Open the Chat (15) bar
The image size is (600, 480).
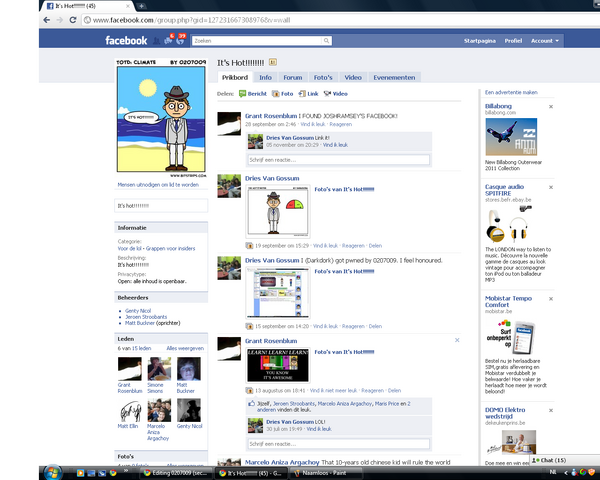click(564, 460)
